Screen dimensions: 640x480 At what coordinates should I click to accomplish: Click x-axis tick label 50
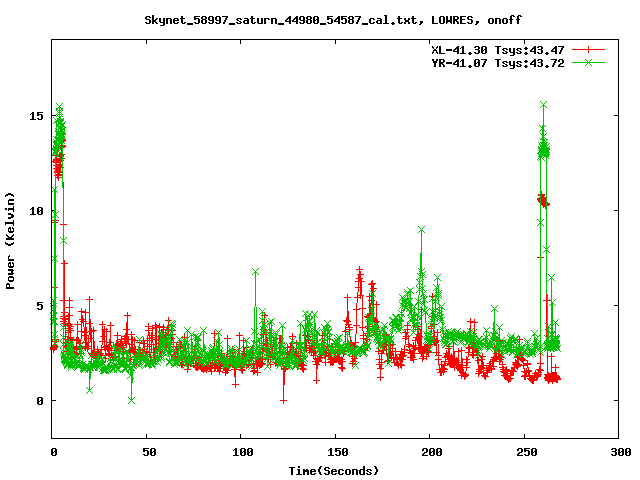(x=149, y=452)
